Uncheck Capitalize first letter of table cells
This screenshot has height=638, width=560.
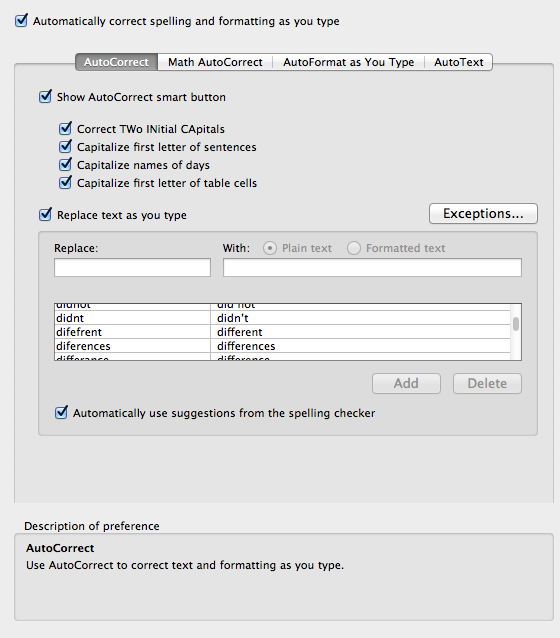pos(65,182)
